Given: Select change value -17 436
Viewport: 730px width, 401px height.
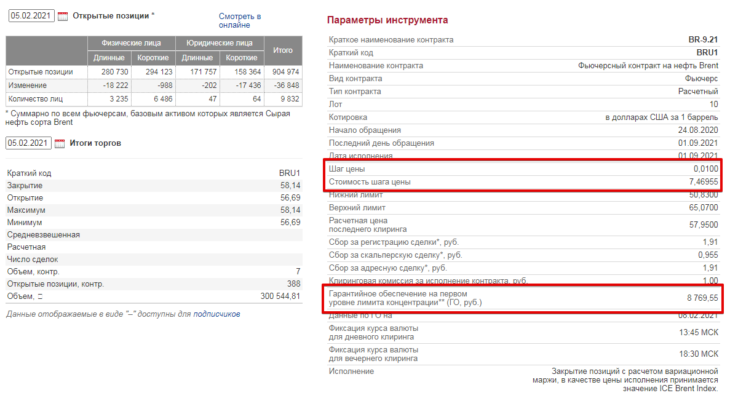Looking at the screenshot, I should point(248,86).
